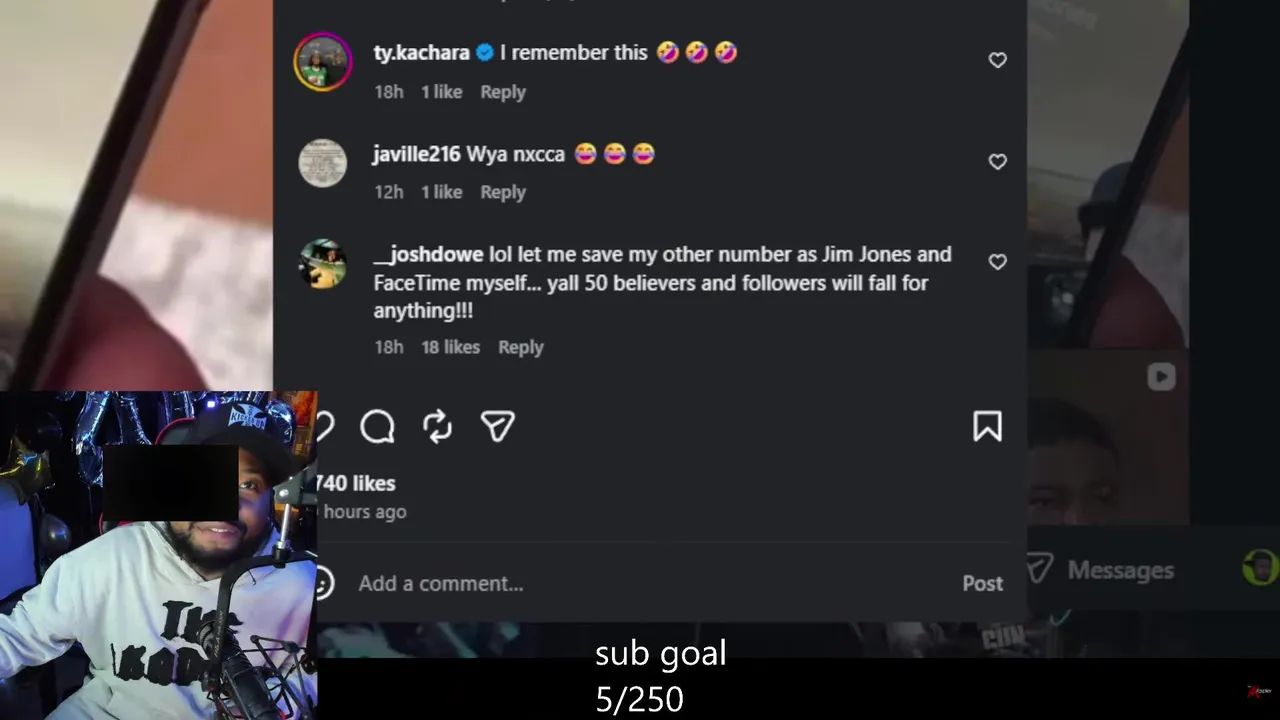Image resolution: width=1280 pixels, height=720 pixels.
Task: Click the repost arrows icon
Action: pos(438,427)
